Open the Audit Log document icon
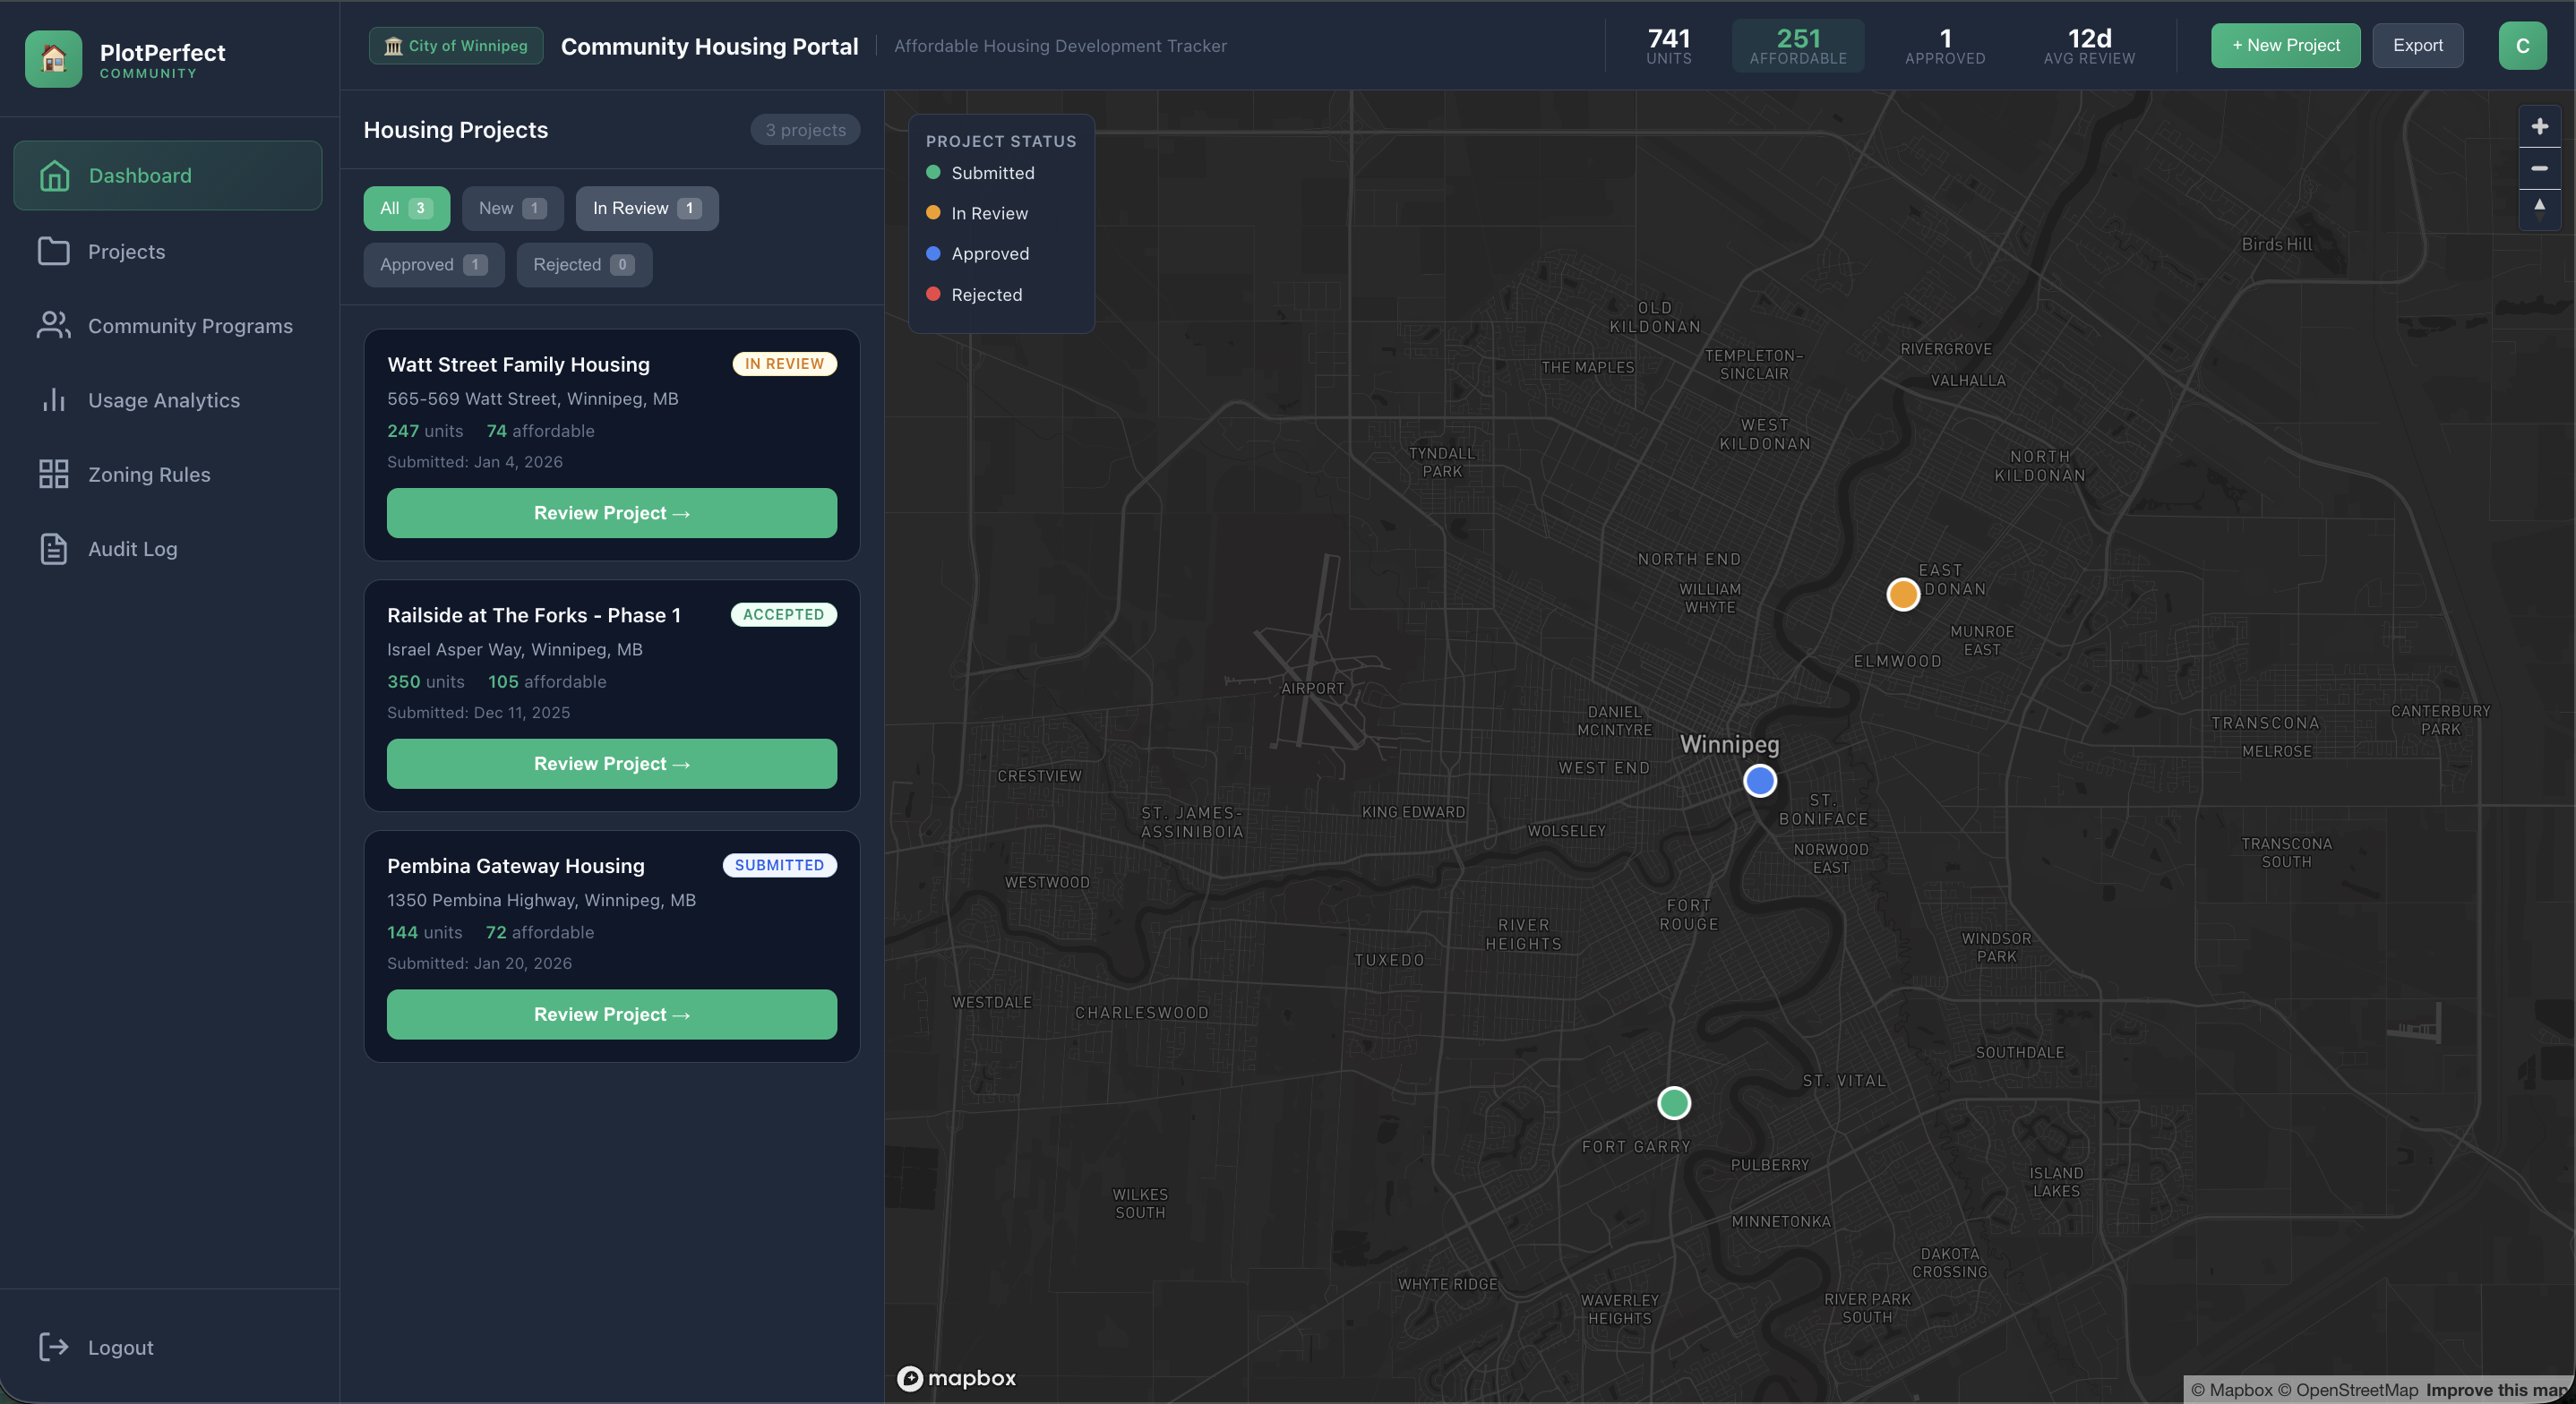 pos(54,548)
